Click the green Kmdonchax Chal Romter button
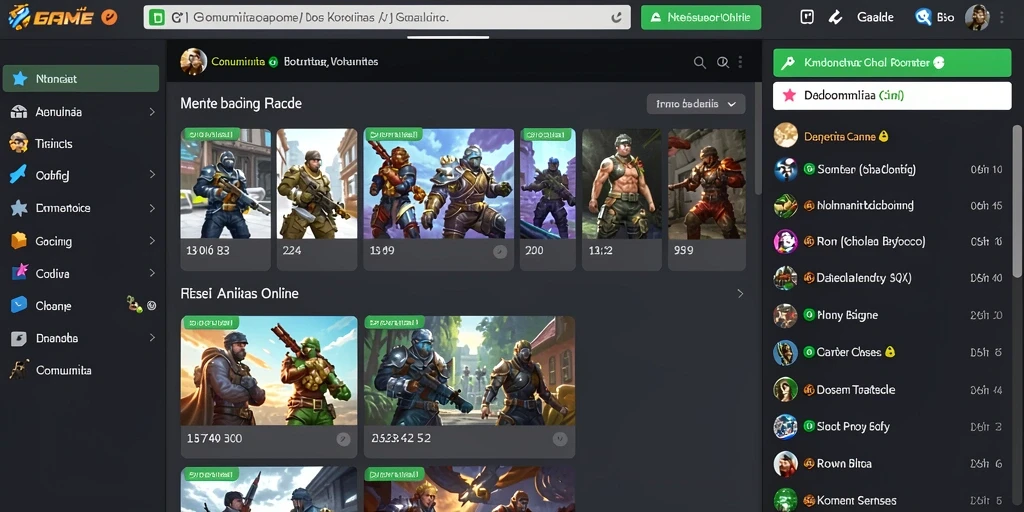 tap(892, 63)
